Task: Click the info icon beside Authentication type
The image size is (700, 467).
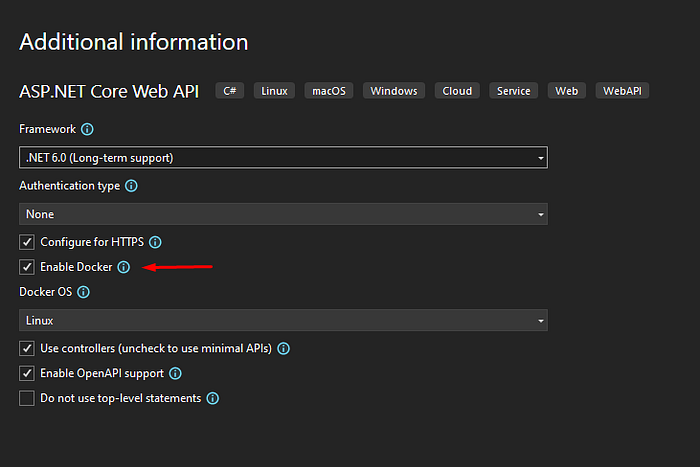Action: (131, 186)
